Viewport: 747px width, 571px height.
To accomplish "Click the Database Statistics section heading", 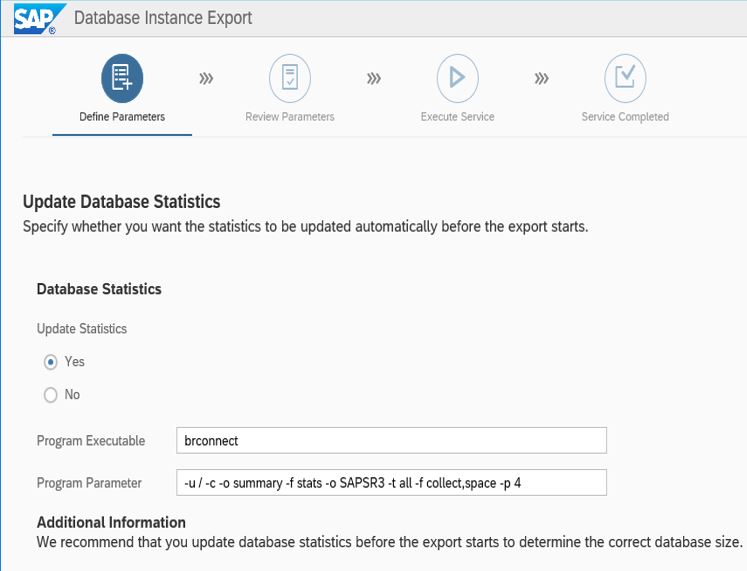I will pos(99,289).
